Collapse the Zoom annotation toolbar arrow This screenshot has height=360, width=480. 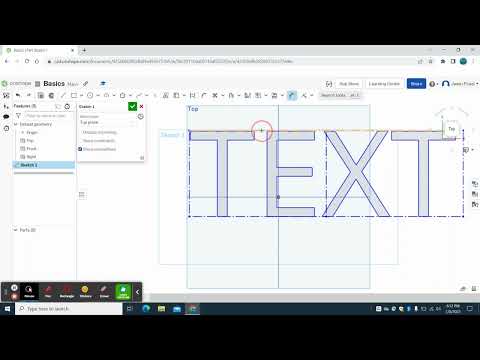click(137, 292)
